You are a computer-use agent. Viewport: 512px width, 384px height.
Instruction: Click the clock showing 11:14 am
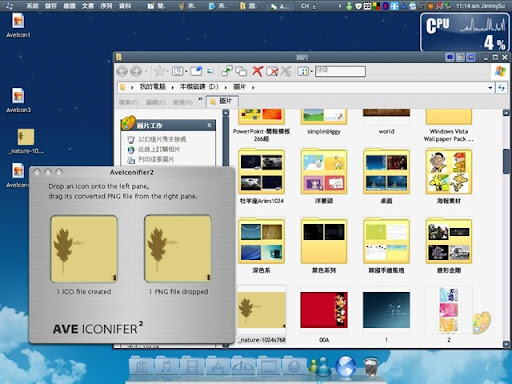point(468,6)
